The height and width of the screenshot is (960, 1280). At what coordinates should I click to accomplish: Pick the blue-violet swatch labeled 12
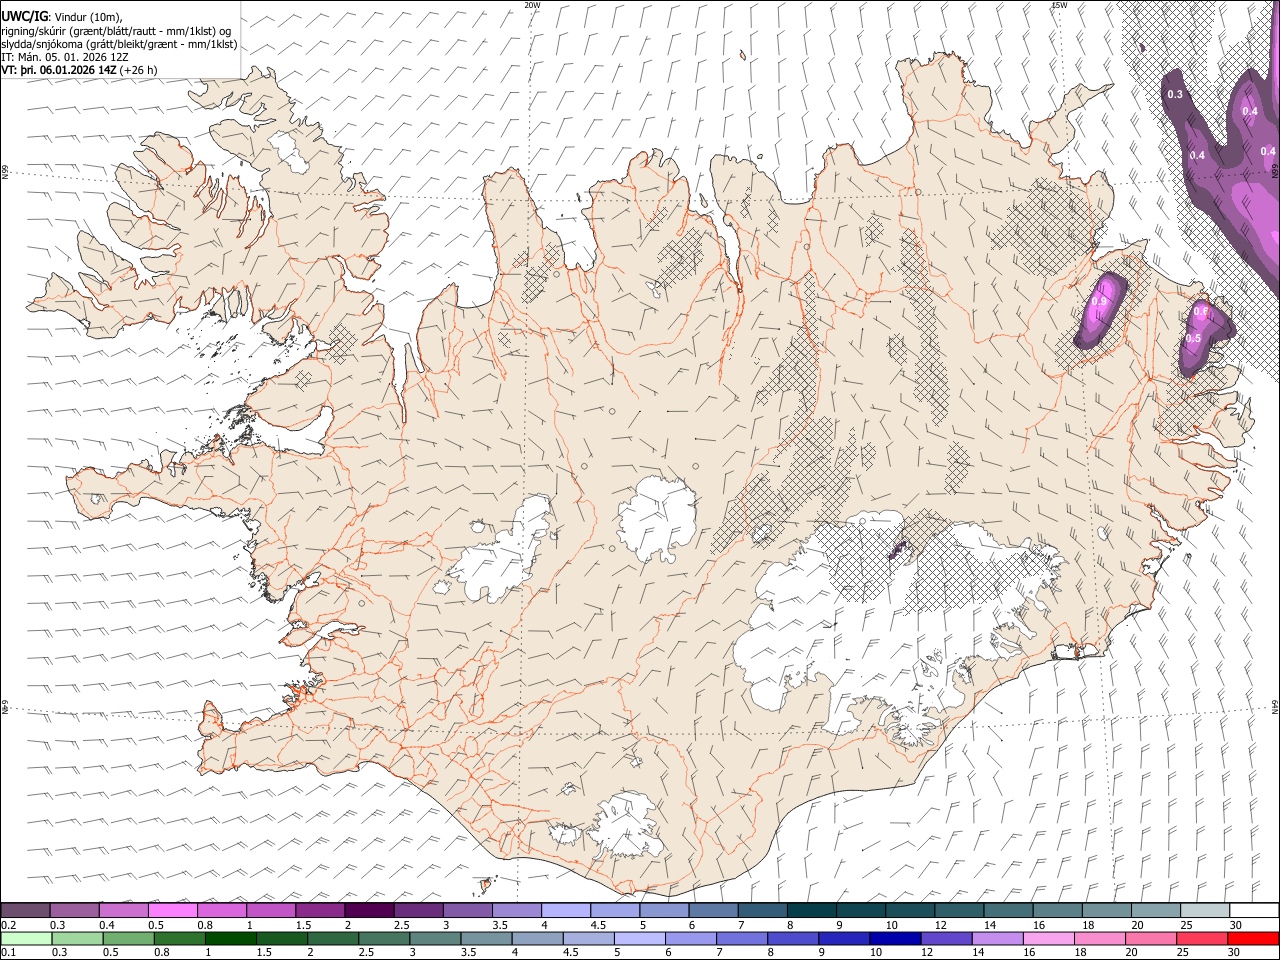click(944, 938)
